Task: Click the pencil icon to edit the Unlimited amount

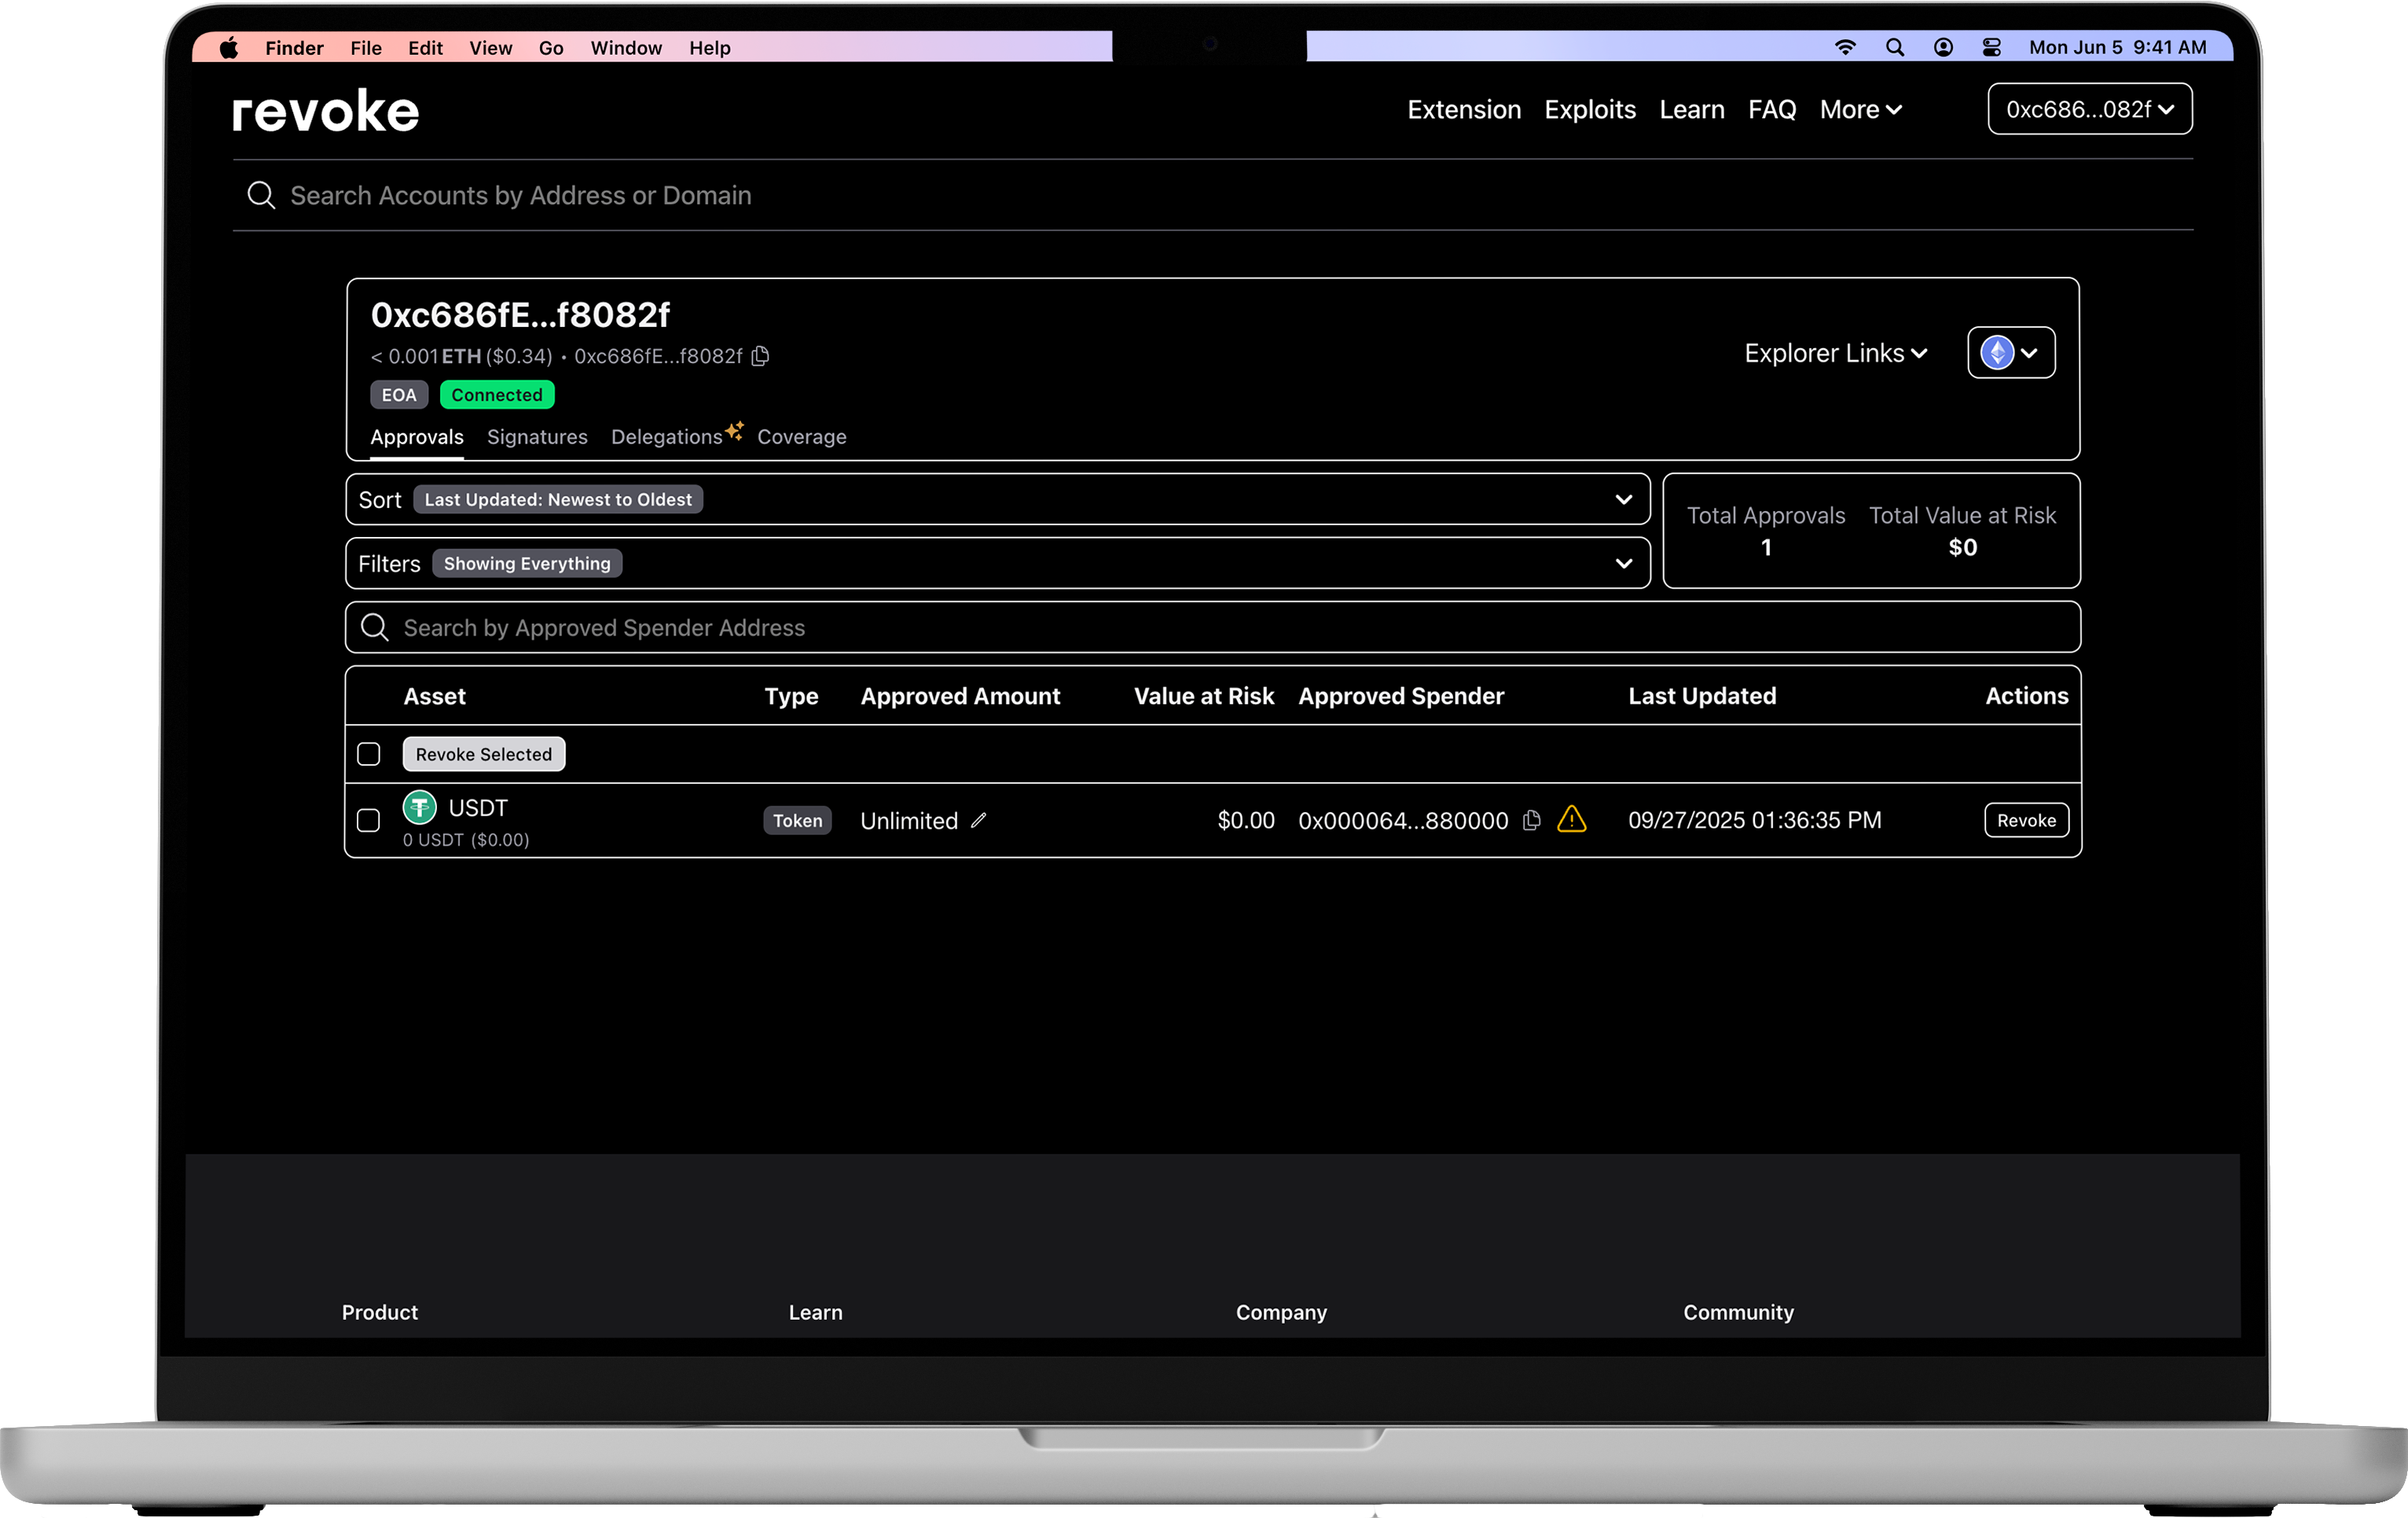Action: [978, 820]
